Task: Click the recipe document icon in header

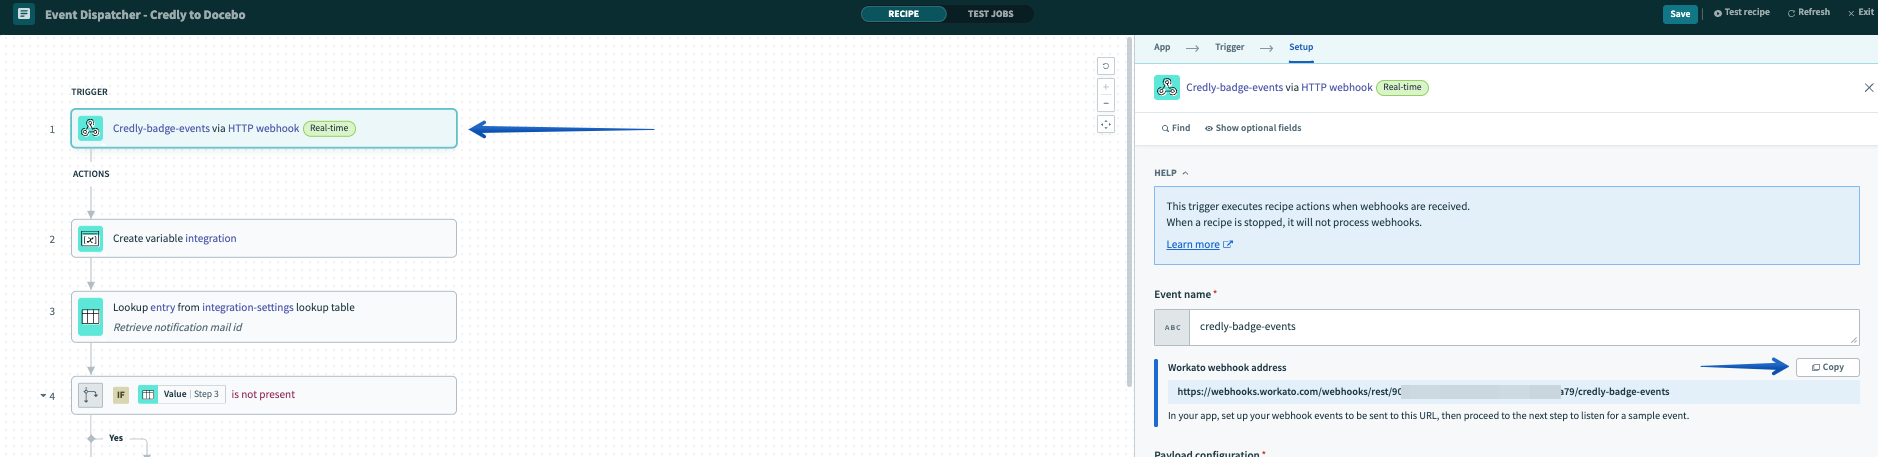Action: coord(24,14)
